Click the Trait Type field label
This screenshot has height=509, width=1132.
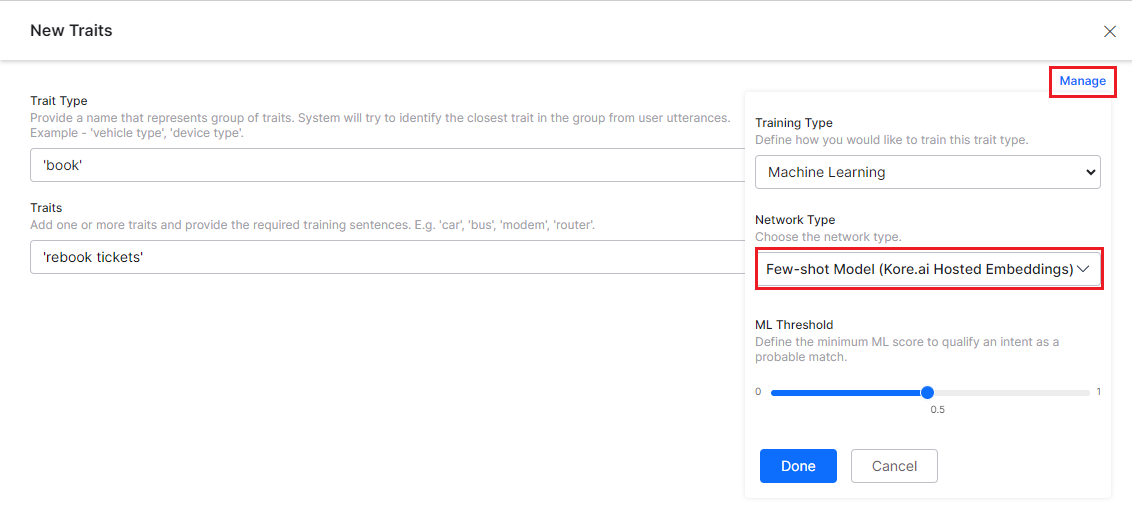(x=59, y=101)
